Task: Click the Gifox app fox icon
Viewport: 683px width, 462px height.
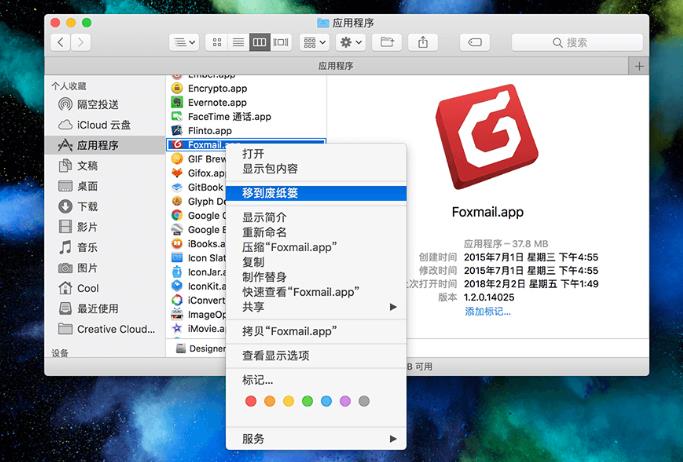Action: [177, 173]
